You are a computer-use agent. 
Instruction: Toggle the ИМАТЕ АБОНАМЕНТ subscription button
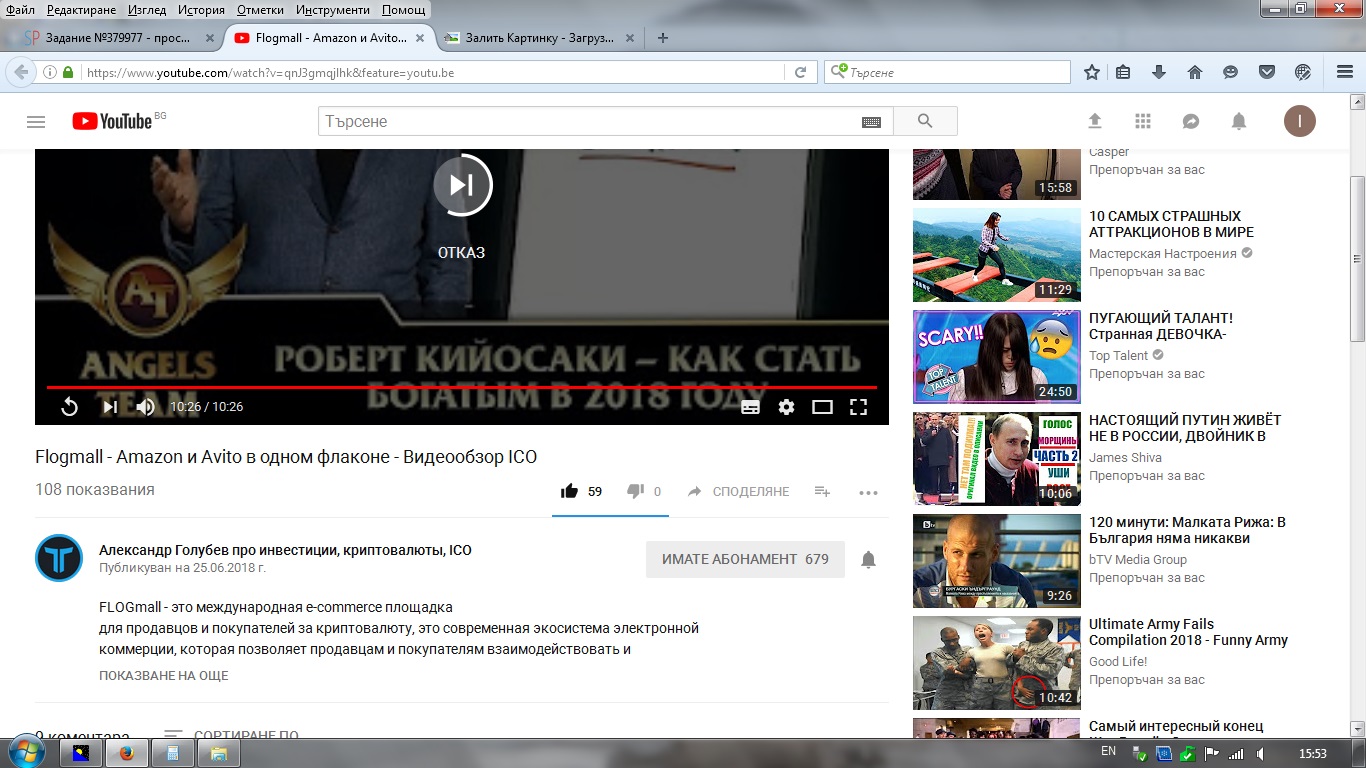[745, 559]
